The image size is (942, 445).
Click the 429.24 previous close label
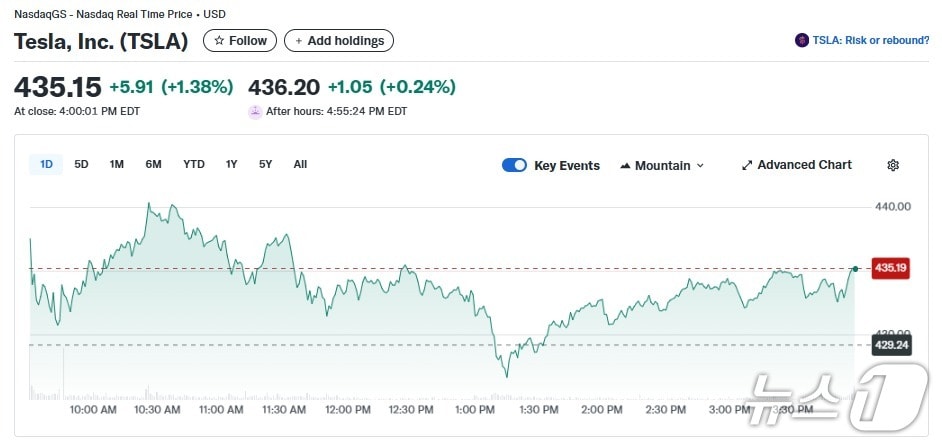(890, 345)
